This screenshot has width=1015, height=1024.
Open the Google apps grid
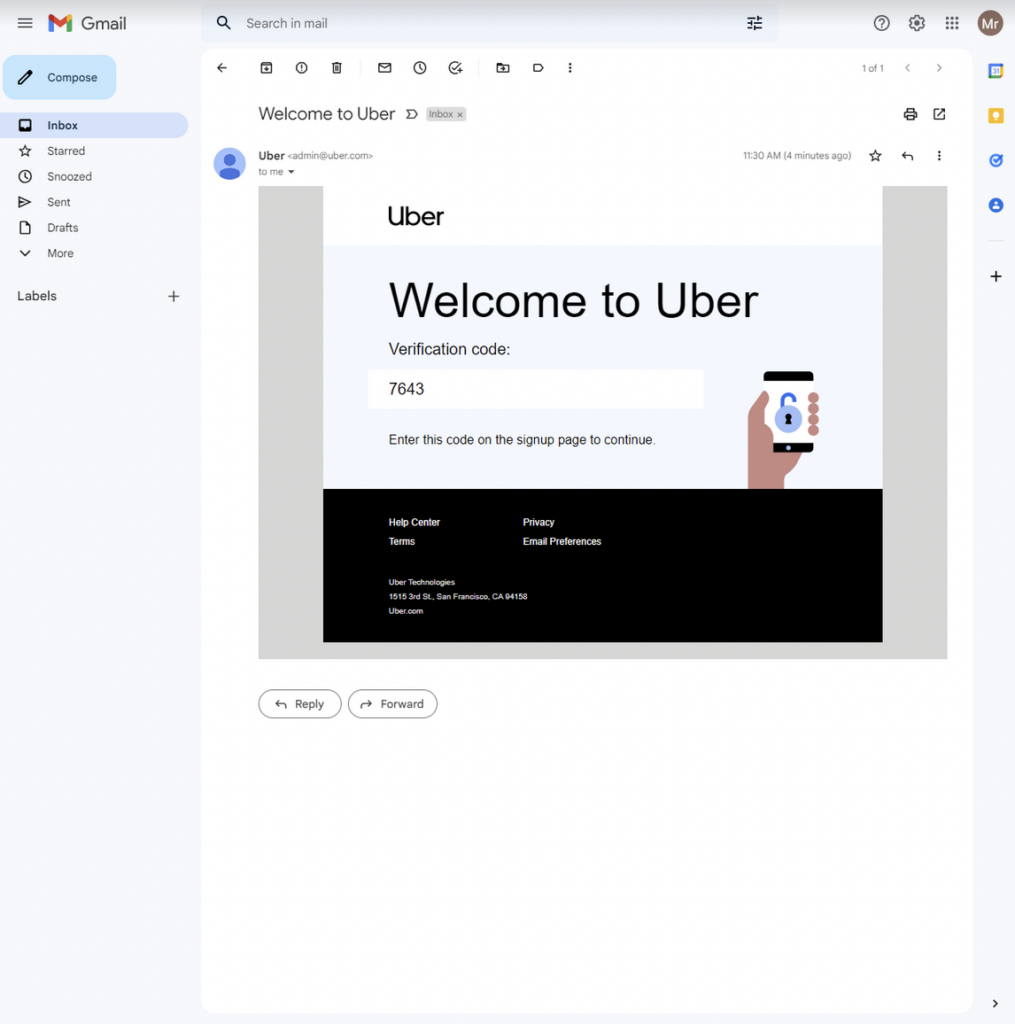click(x=952, y=24)
